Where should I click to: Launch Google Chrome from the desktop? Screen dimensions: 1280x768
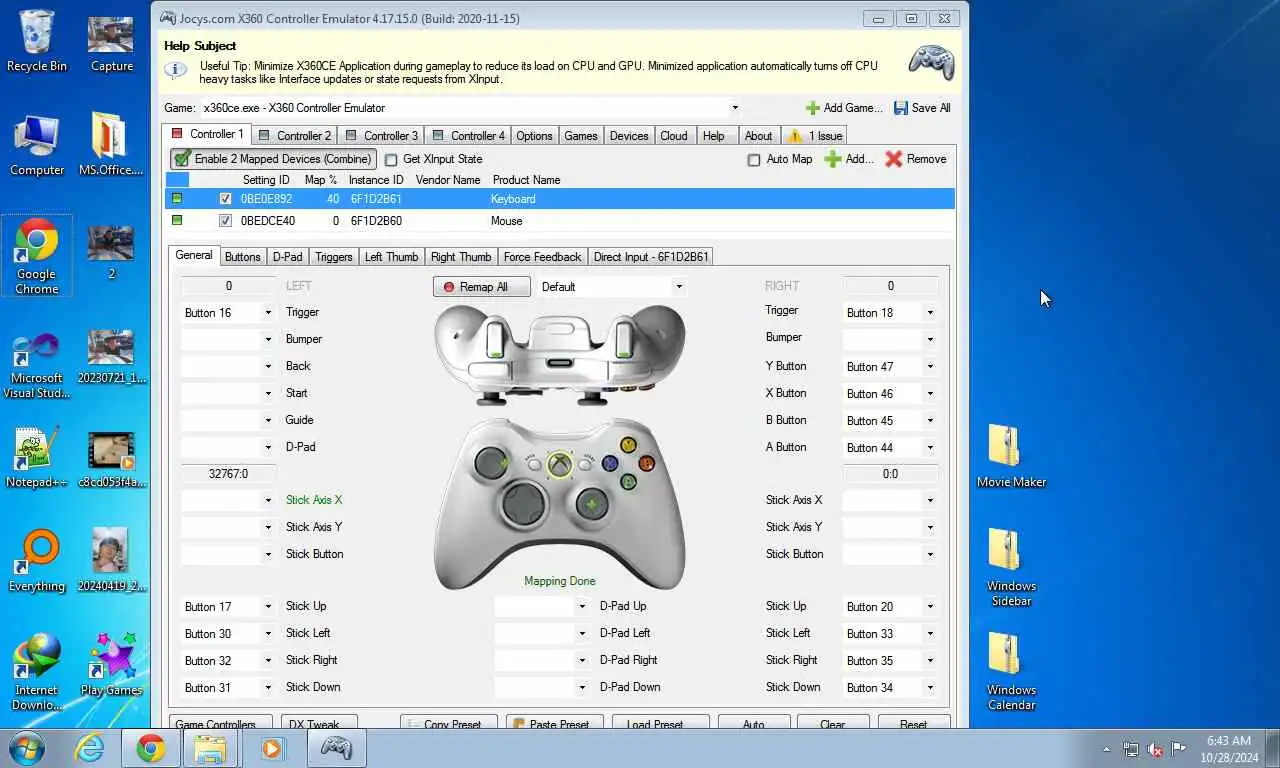pos(37,256)
